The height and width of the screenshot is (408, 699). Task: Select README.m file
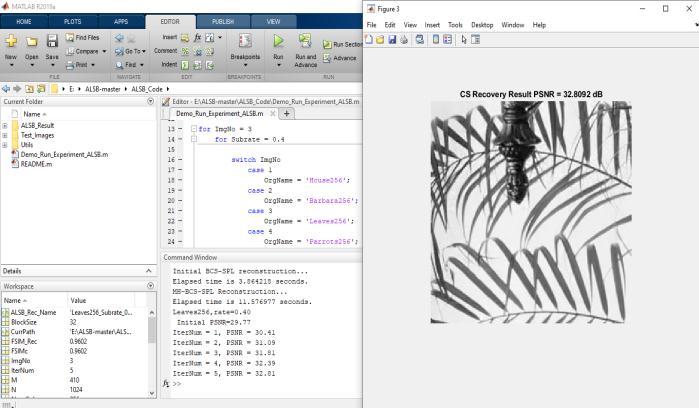36,164
